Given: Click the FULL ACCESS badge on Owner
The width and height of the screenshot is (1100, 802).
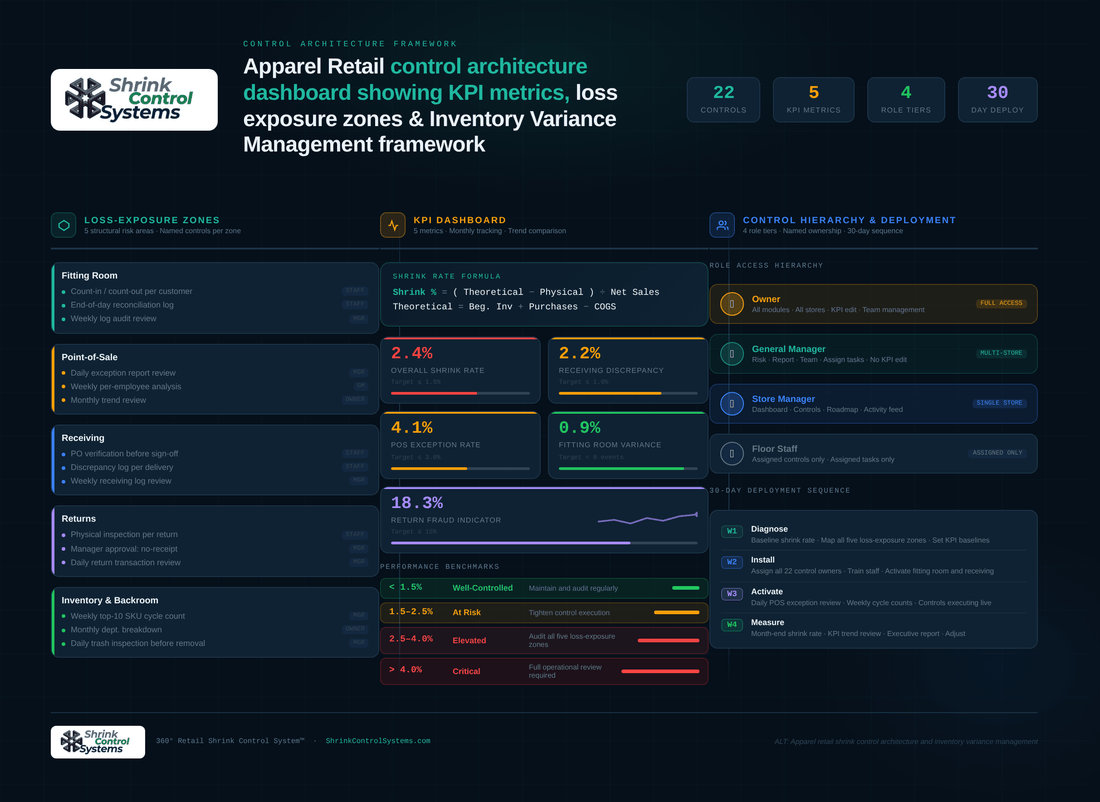Looking at the screenshot, I should tap(1001, 303).
